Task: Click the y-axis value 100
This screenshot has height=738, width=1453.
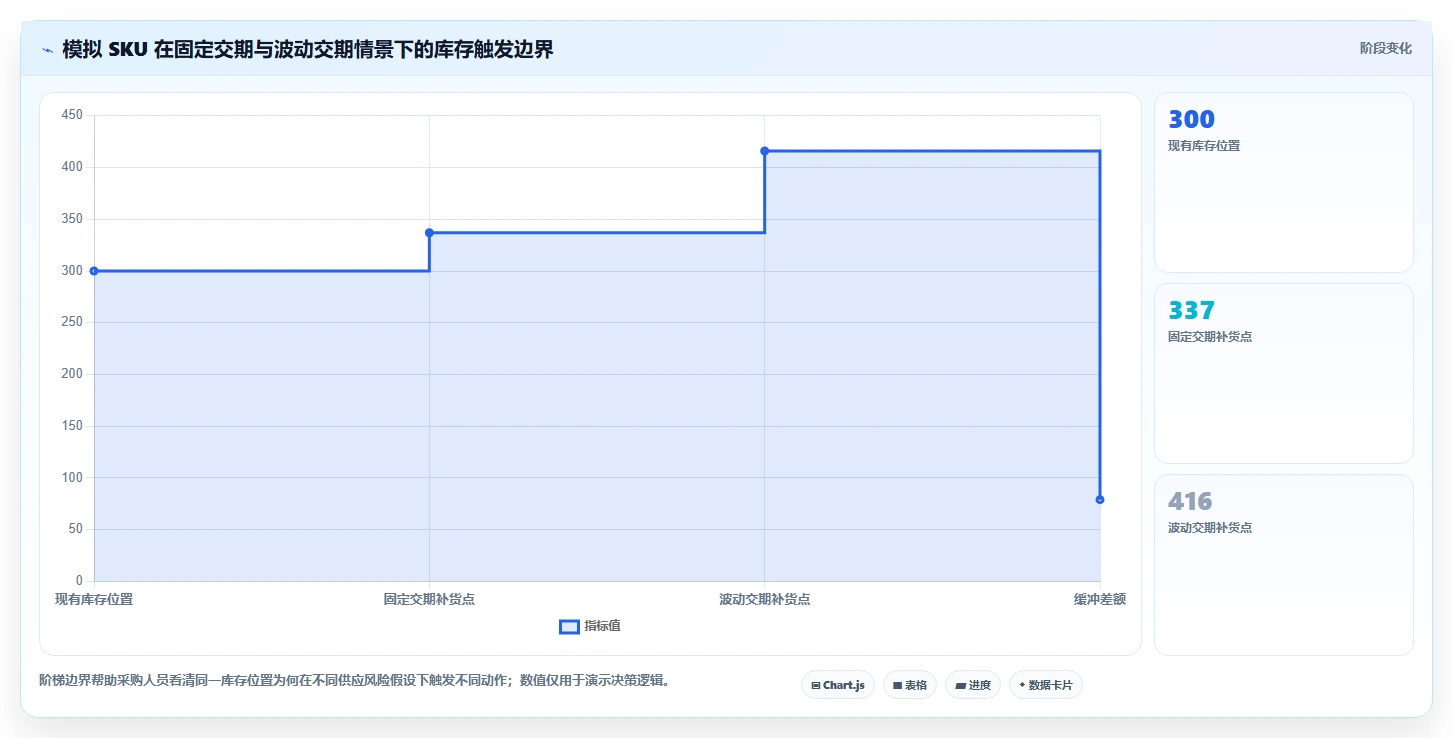Action: coord(73,477)
